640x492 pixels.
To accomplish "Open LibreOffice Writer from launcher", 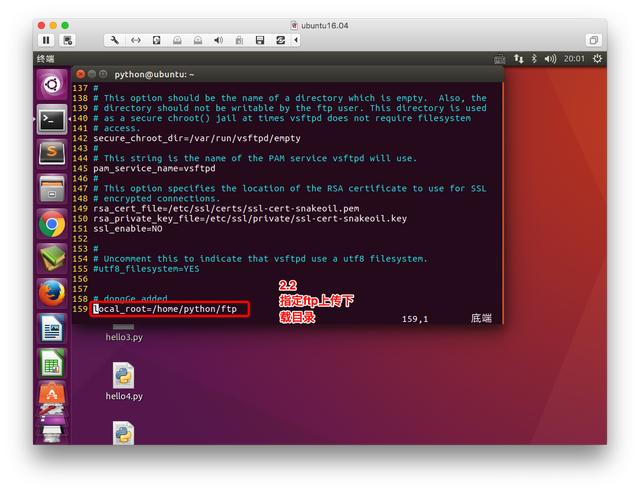I will click(x=52, y=328).
